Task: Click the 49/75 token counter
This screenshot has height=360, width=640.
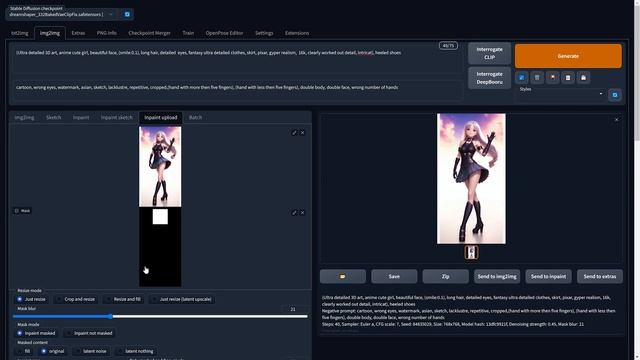Action: click(448, 46)
